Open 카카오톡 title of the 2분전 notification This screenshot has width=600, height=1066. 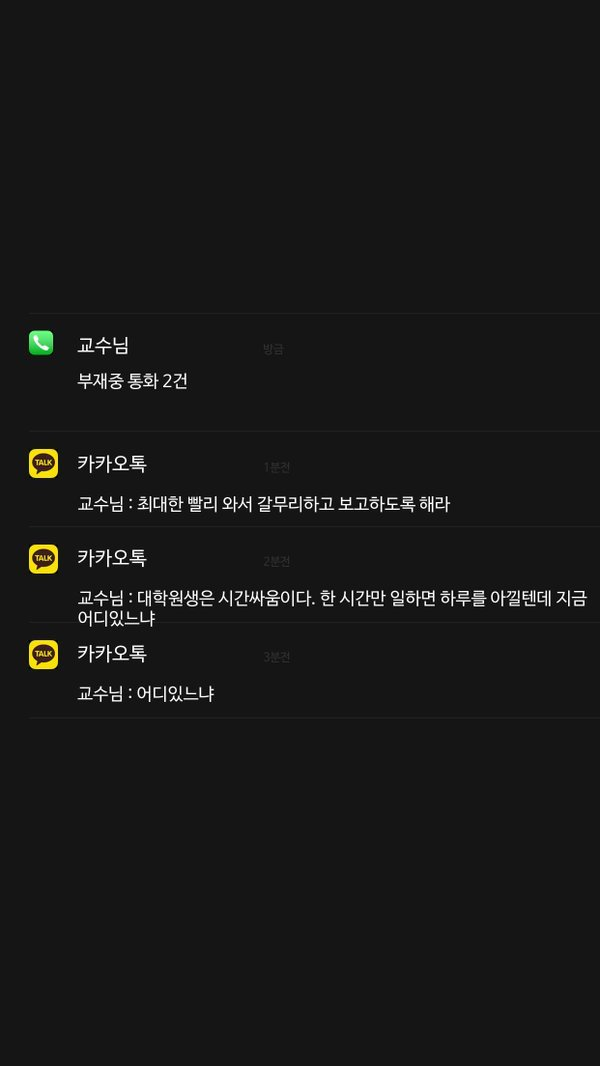(111, 559)
